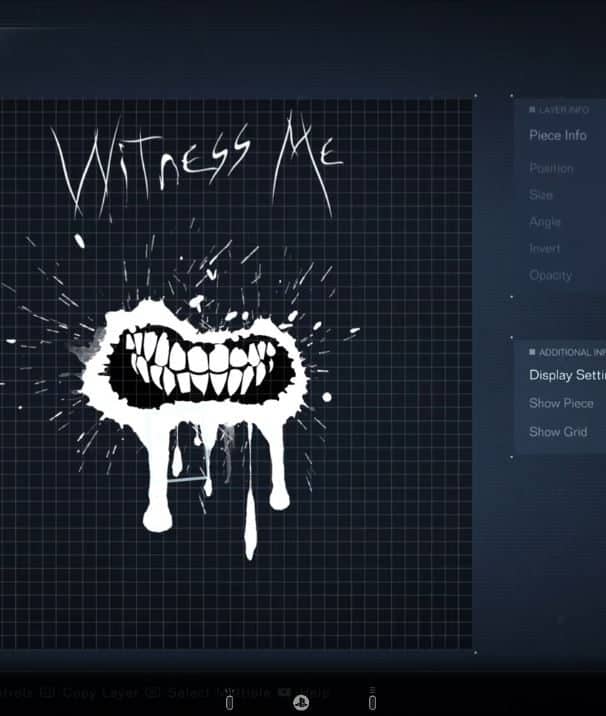Click the teeth mouth decal on canvas
The height and width of the screenshot is (716, 606).
202,368
